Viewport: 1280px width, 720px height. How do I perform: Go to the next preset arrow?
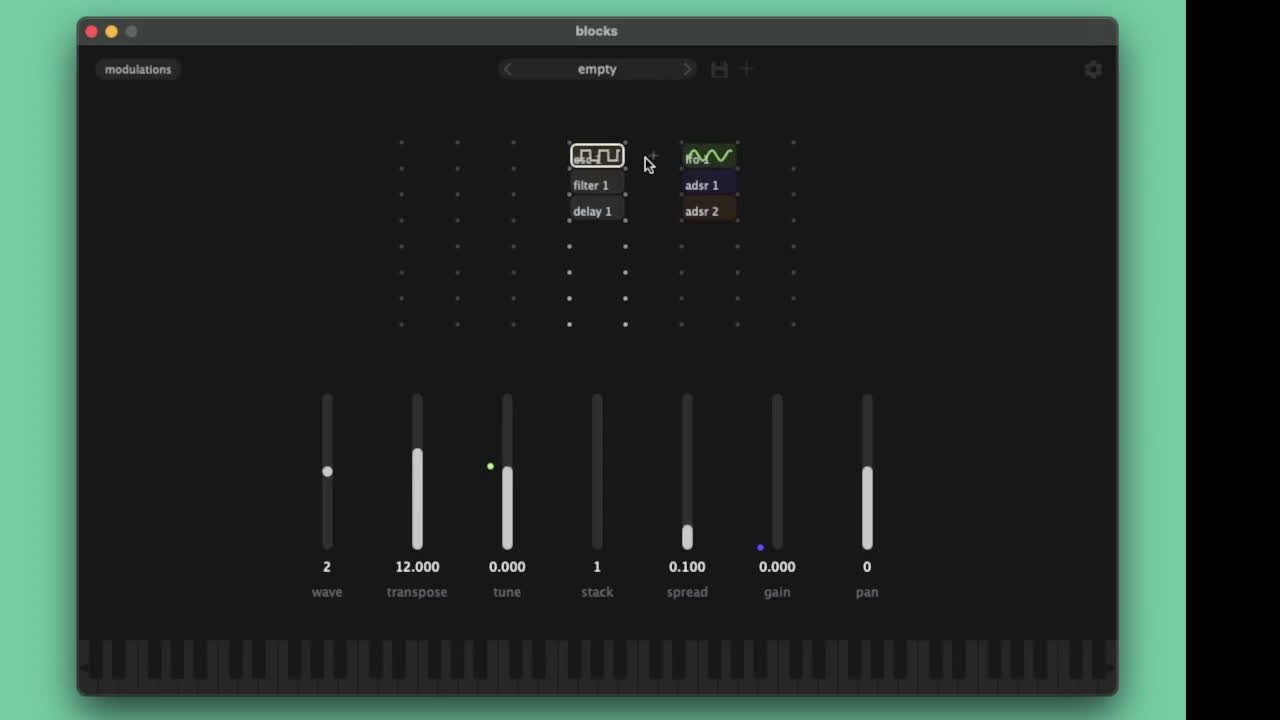tap(687, 69)
